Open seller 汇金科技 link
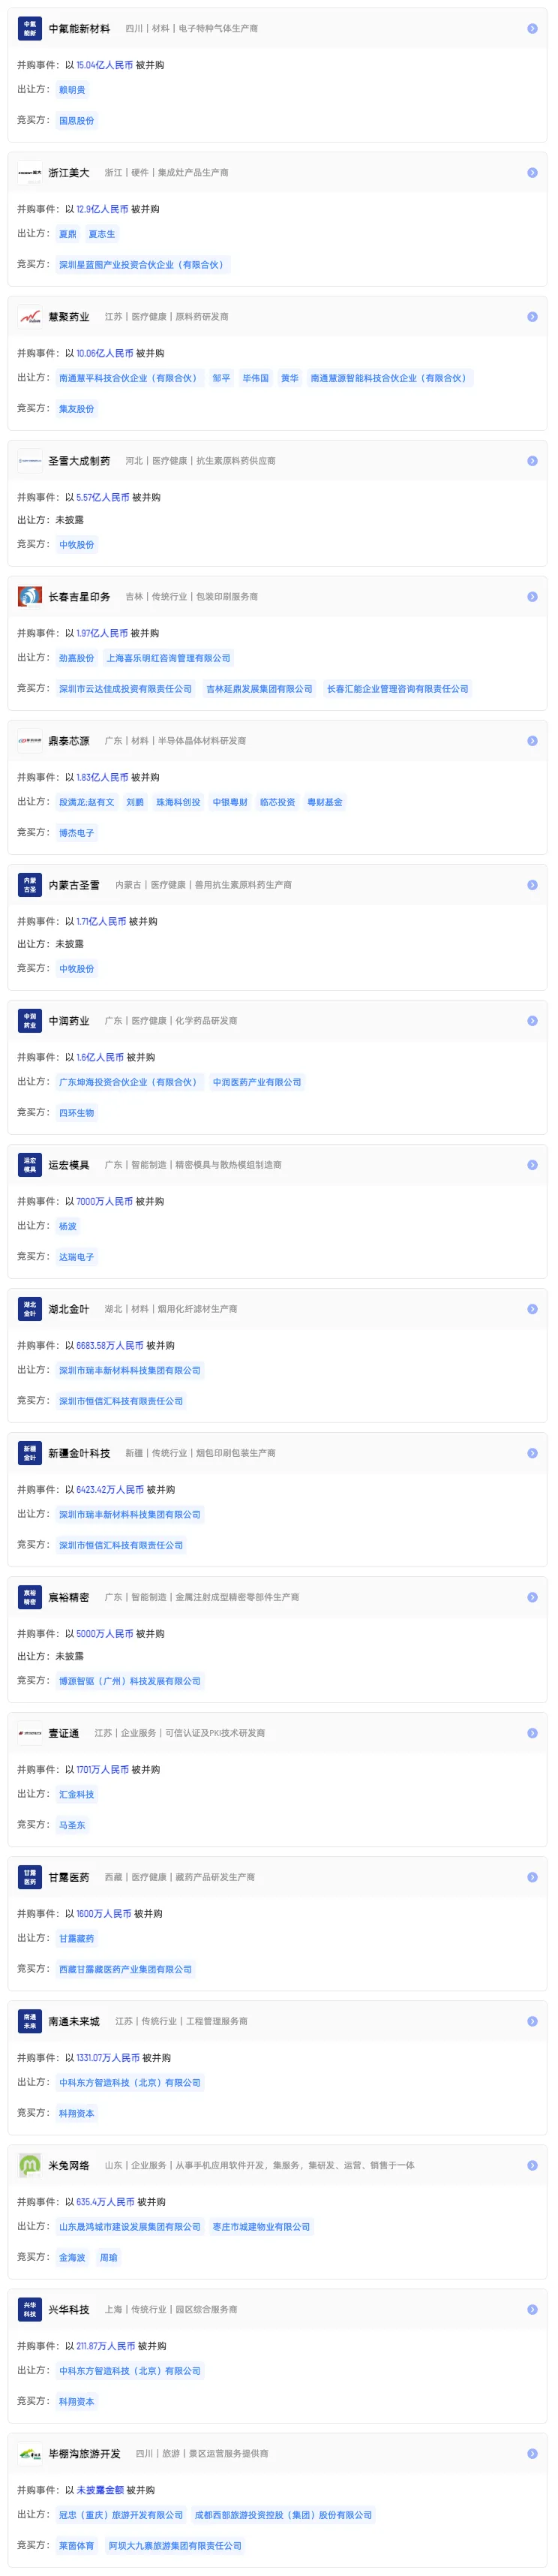Viewport: 558px width, 2576px height. click(76, 1794)
